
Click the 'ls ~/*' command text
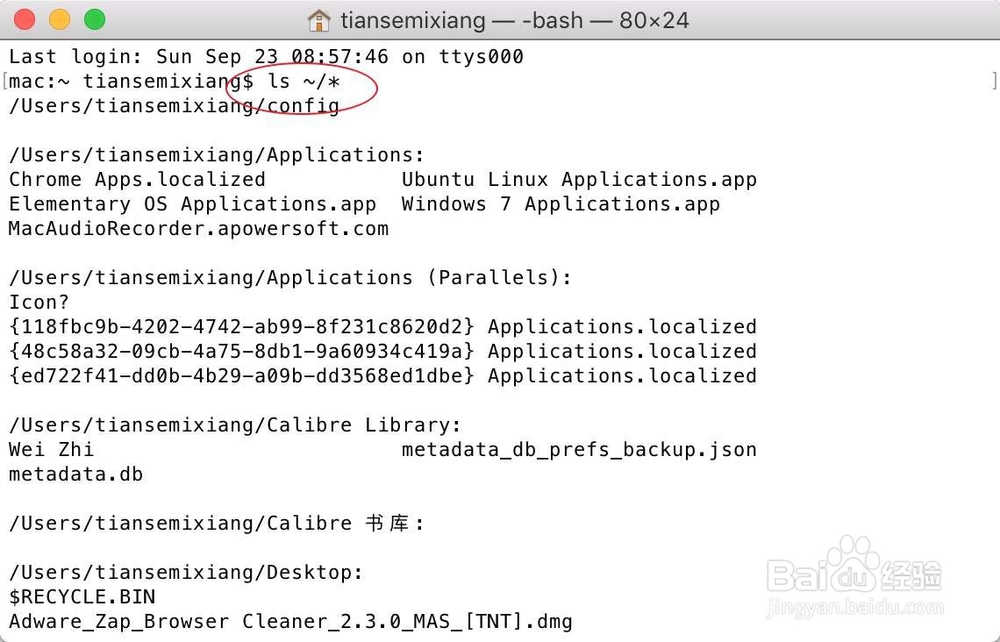coord(304,82)
